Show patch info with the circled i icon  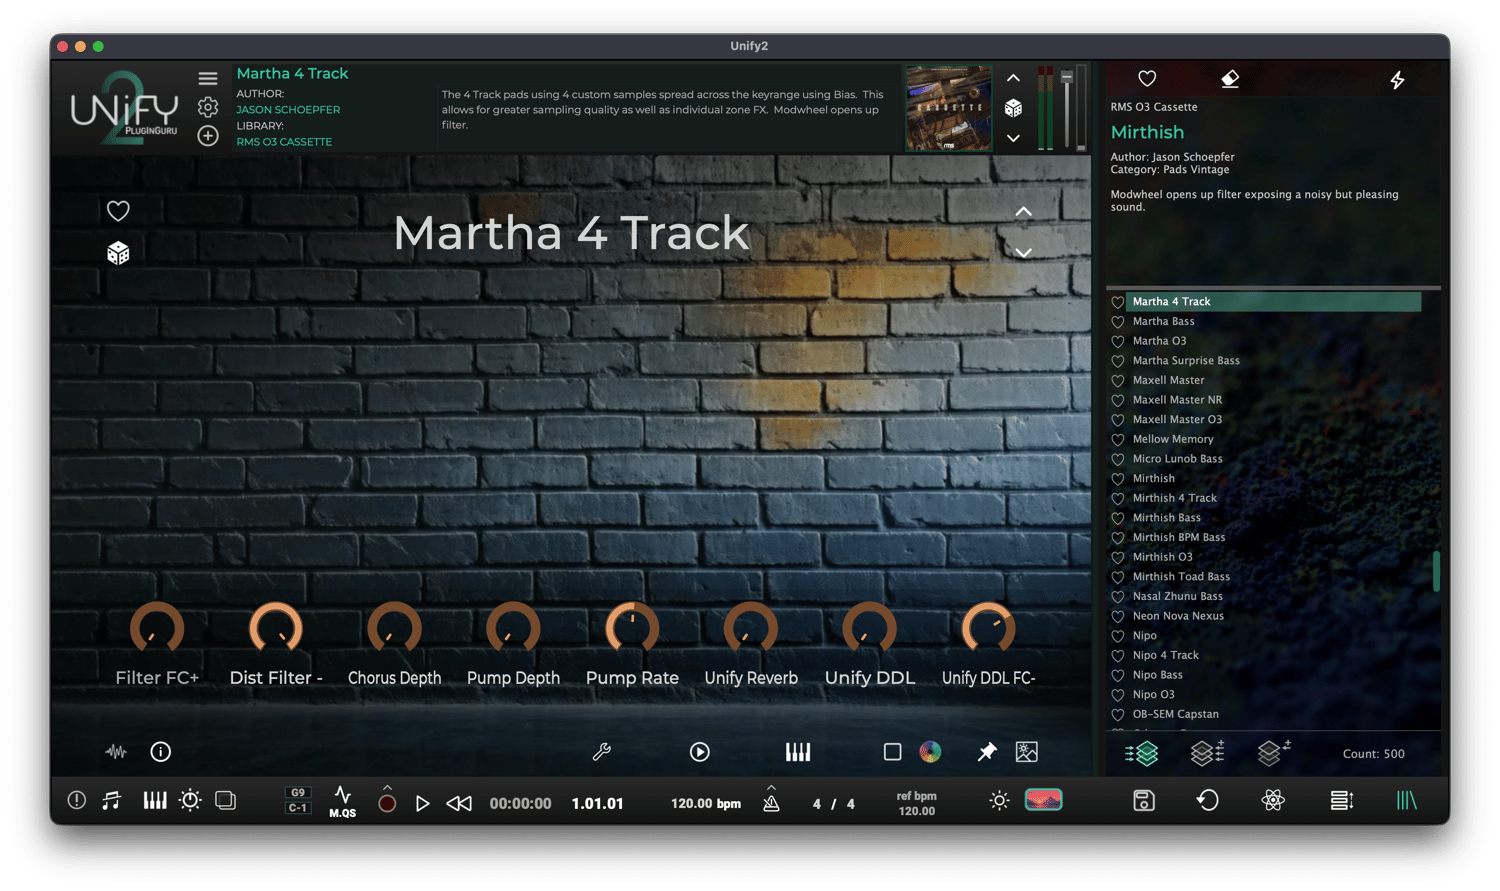(160, 752)
